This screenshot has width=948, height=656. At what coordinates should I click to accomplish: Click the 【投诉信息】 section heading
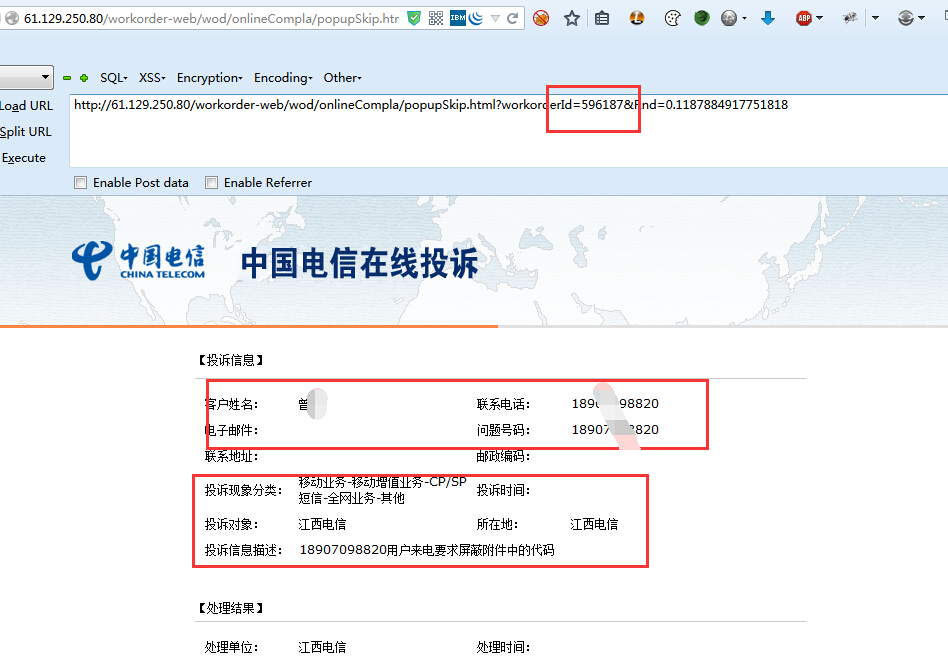[x=231, y=360]
